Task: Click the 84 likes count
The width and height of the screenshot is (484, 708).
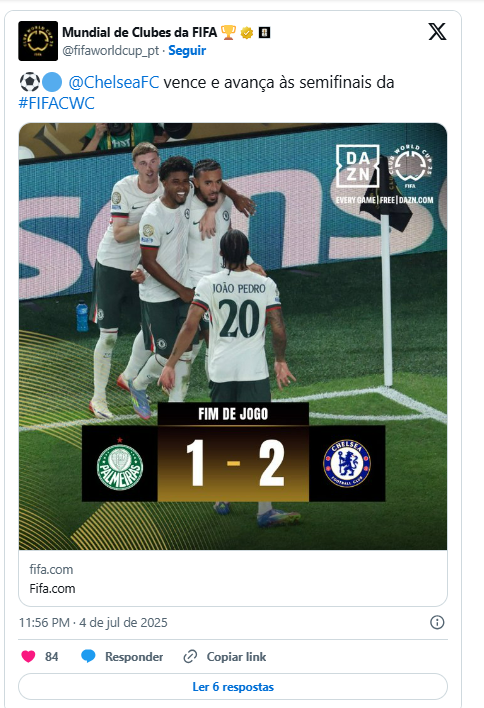Action: pyautogui.click(x=51, y=657)
